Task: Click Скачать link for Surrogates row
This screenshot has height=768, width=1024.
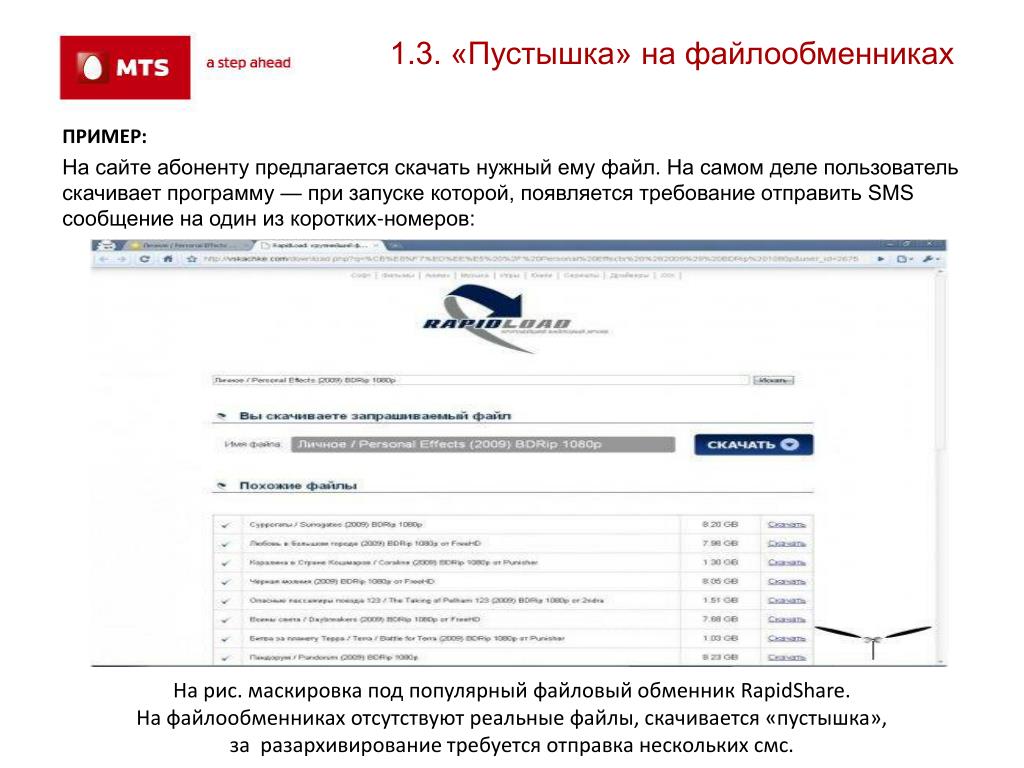Action: (786, 524)
